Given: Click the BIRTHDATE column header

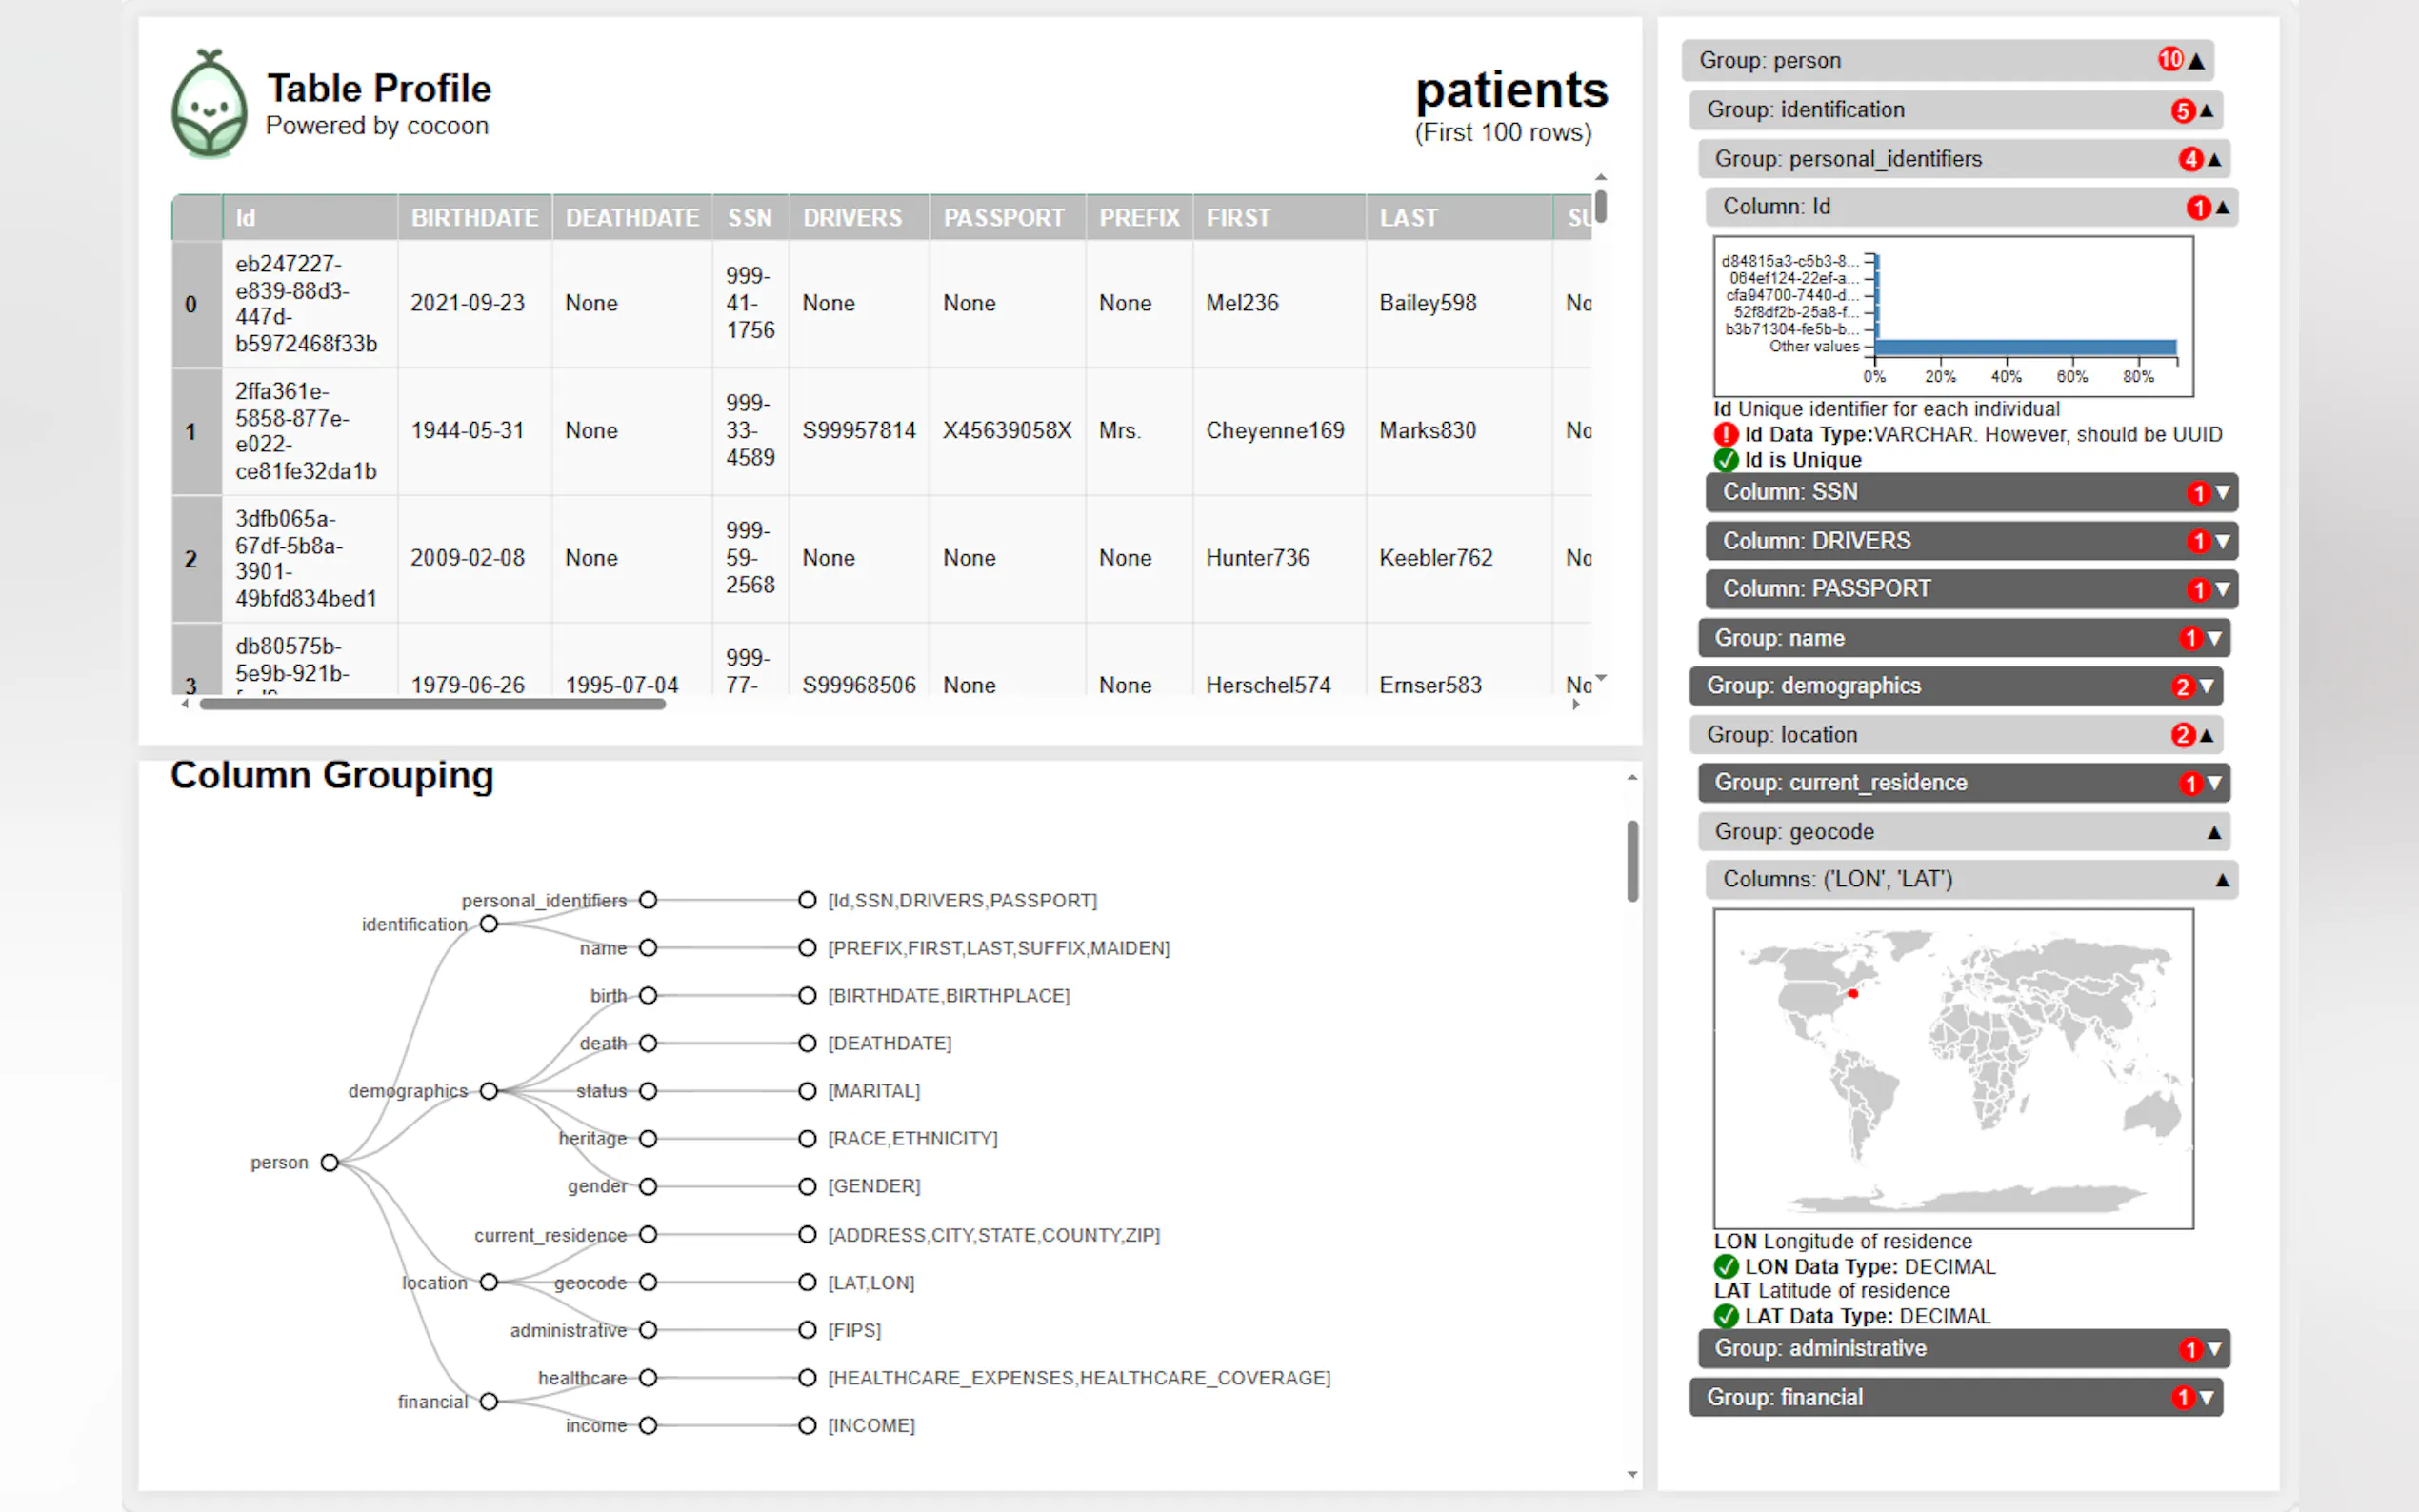Looking at the screenshot, I should (x=474, y=218).
